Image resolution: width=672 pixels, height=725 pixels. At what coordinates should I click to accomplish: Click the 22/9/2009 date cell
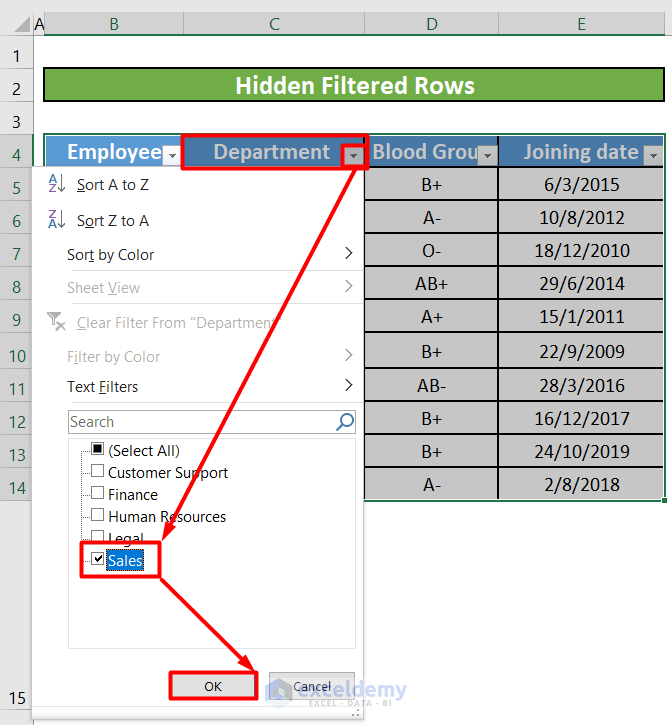(581, 351)
